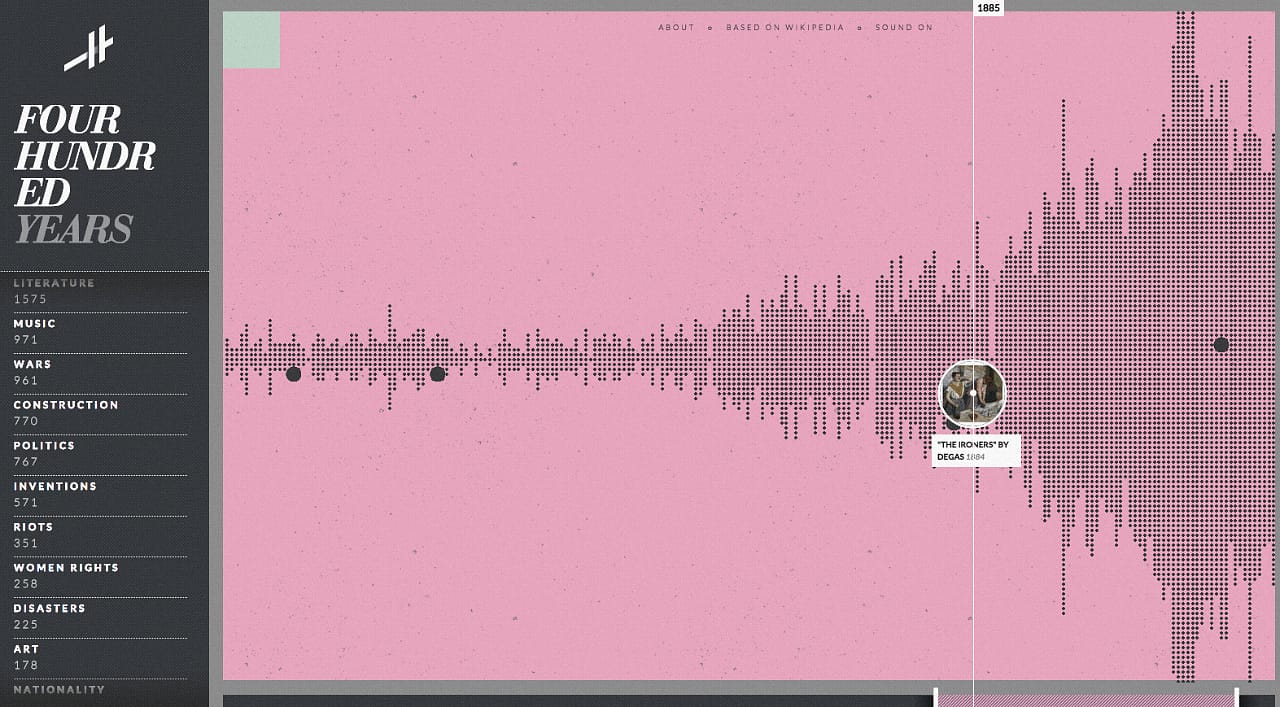Click the green square overlay on the chart
The width and height of the screenshot is (1280, 707).
252,41
